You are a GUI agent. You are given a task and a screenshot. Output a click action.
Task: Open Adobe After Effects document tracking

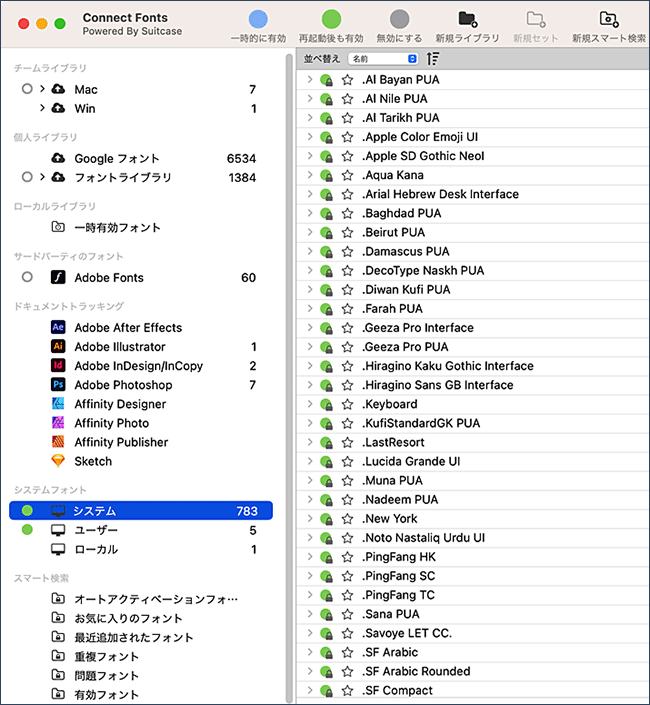point(128,327)
